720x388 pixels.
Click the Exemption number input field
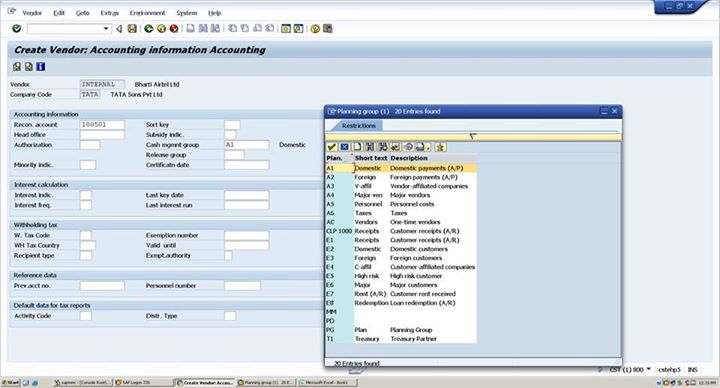pyautogui.click(x=247, y=235)
